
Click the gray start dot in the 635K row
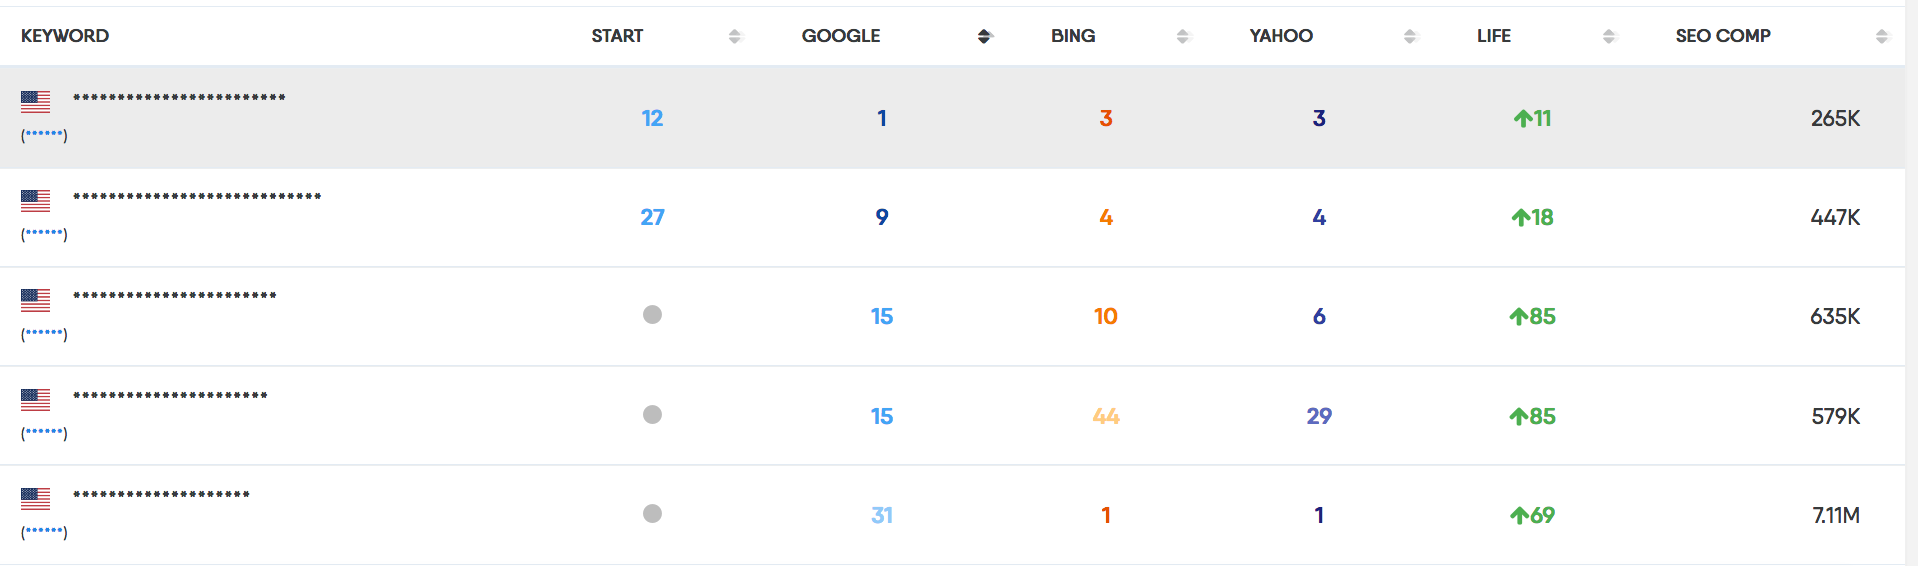(x=652, y=315)
